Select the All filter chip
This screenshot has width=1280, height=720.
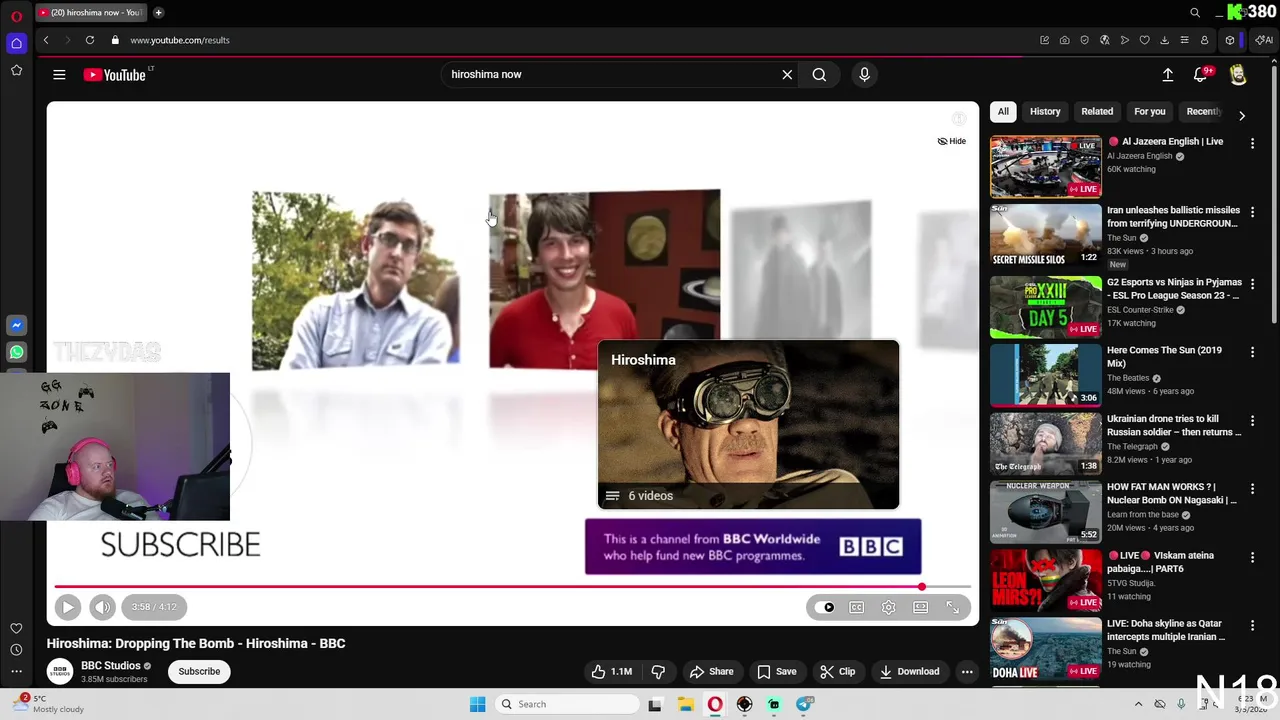pos(1003,112)
